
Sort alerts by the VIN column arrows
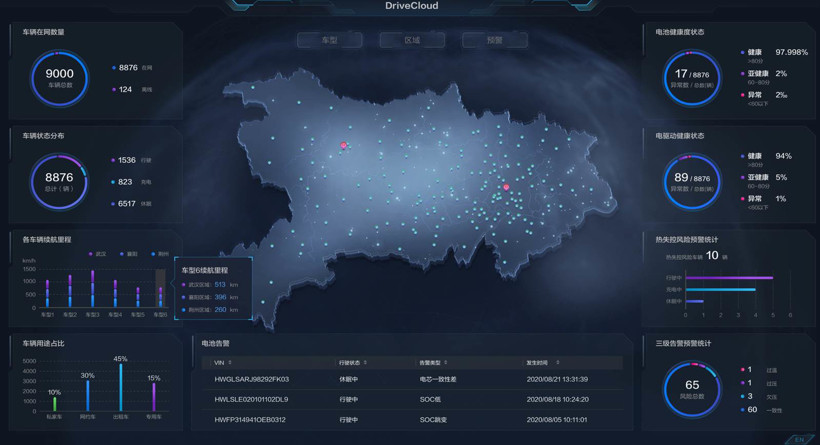pos(230,362)
